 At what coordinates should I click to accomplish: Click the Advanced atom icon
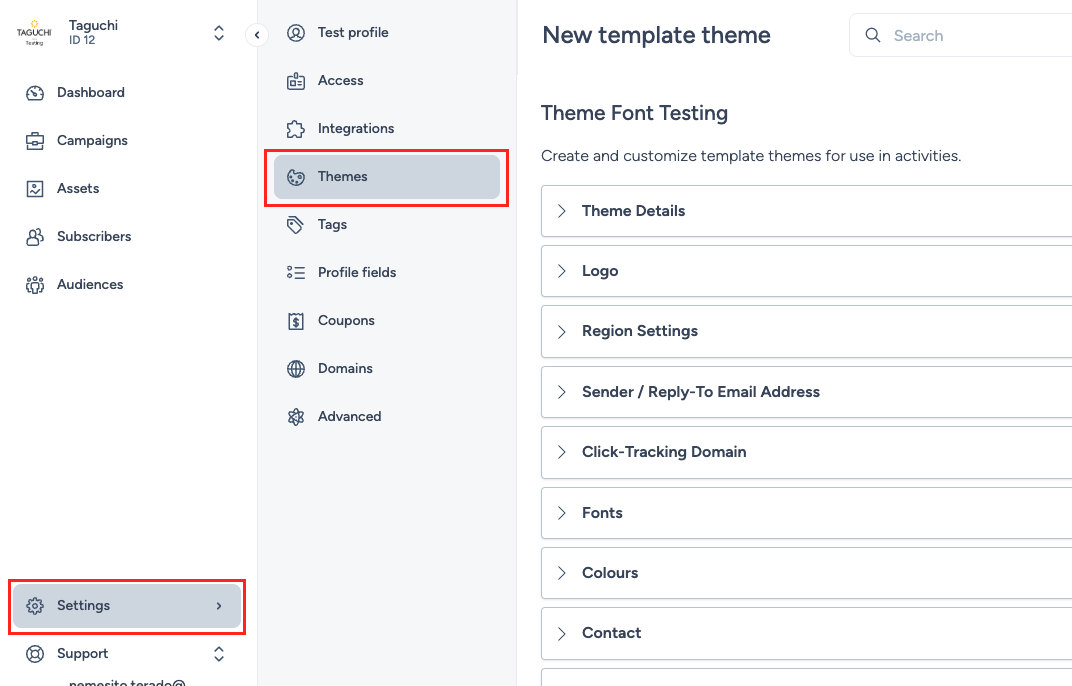(296, 417)
